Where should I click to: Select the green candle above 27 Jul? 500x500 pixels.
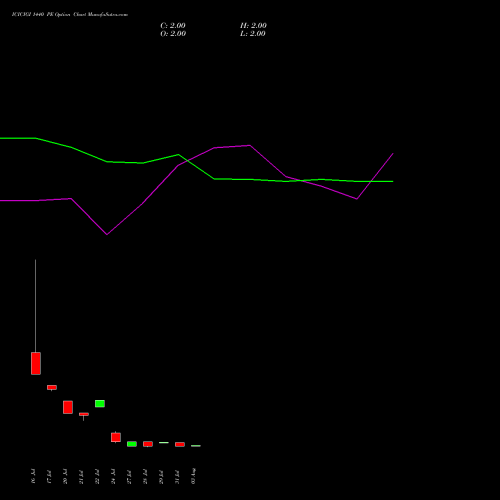pos(132,444)
